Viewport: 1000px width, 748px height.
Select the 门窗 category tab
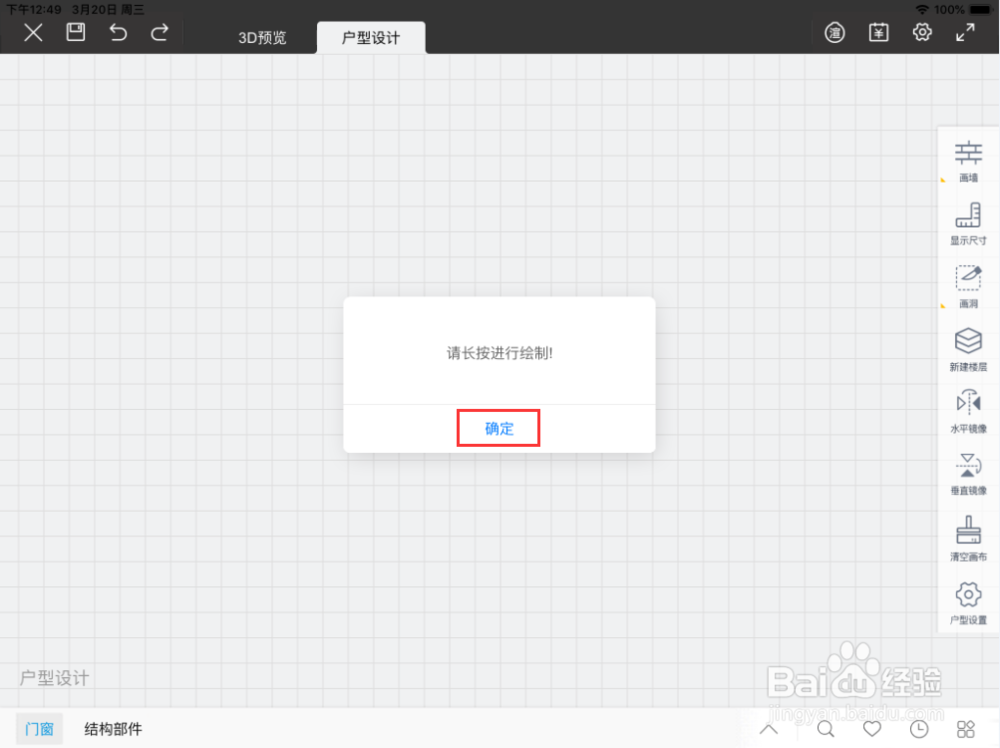(x=39, y=729)
